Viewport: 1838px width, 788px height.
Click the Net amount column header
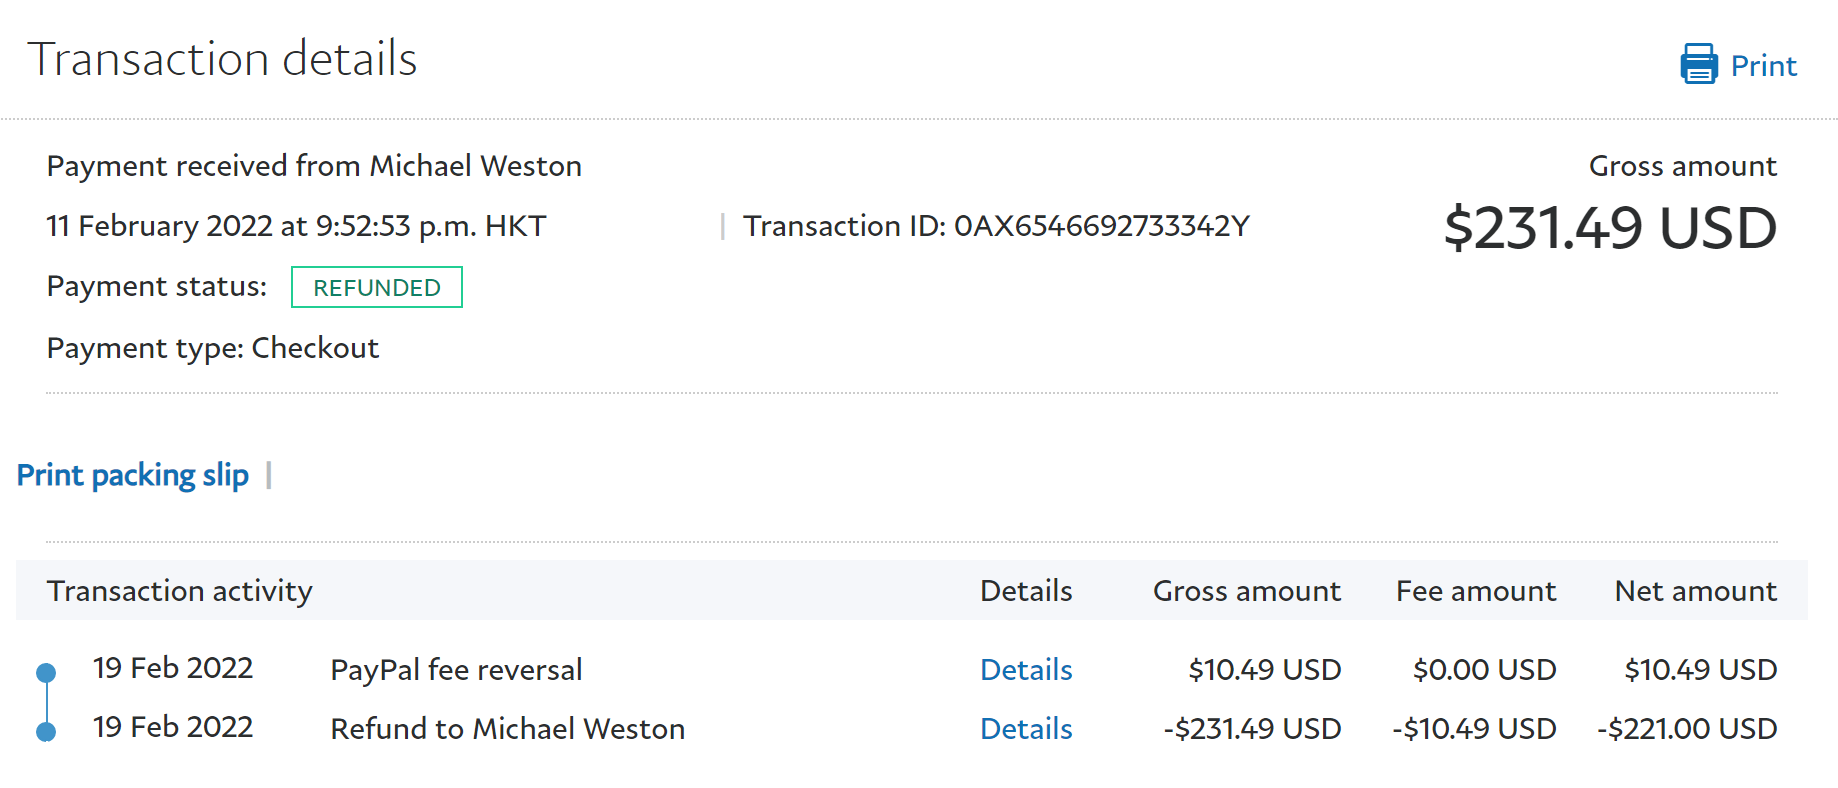(x=1695, y=591)
